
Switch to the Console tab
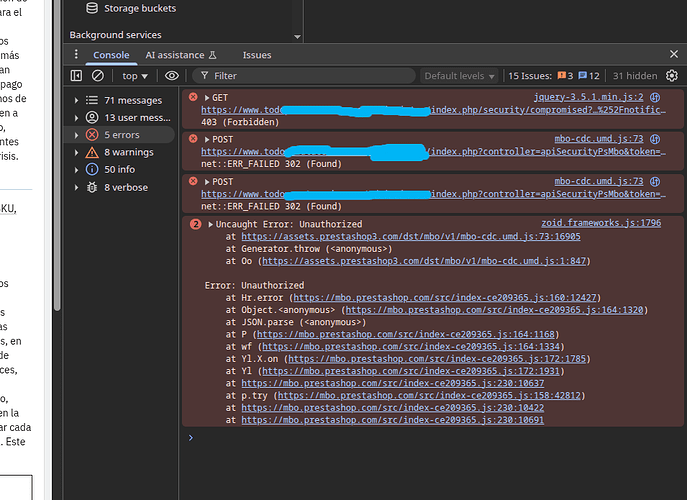[x=111, y=55]
